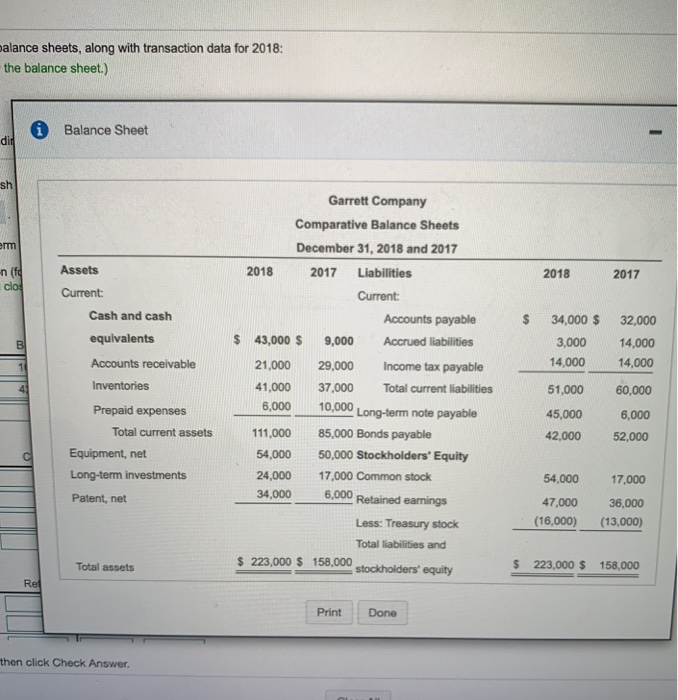The height and width of the screenshot is (700, 678).
Task: Click the Prepaid expenses label
Action: point(140,410)
